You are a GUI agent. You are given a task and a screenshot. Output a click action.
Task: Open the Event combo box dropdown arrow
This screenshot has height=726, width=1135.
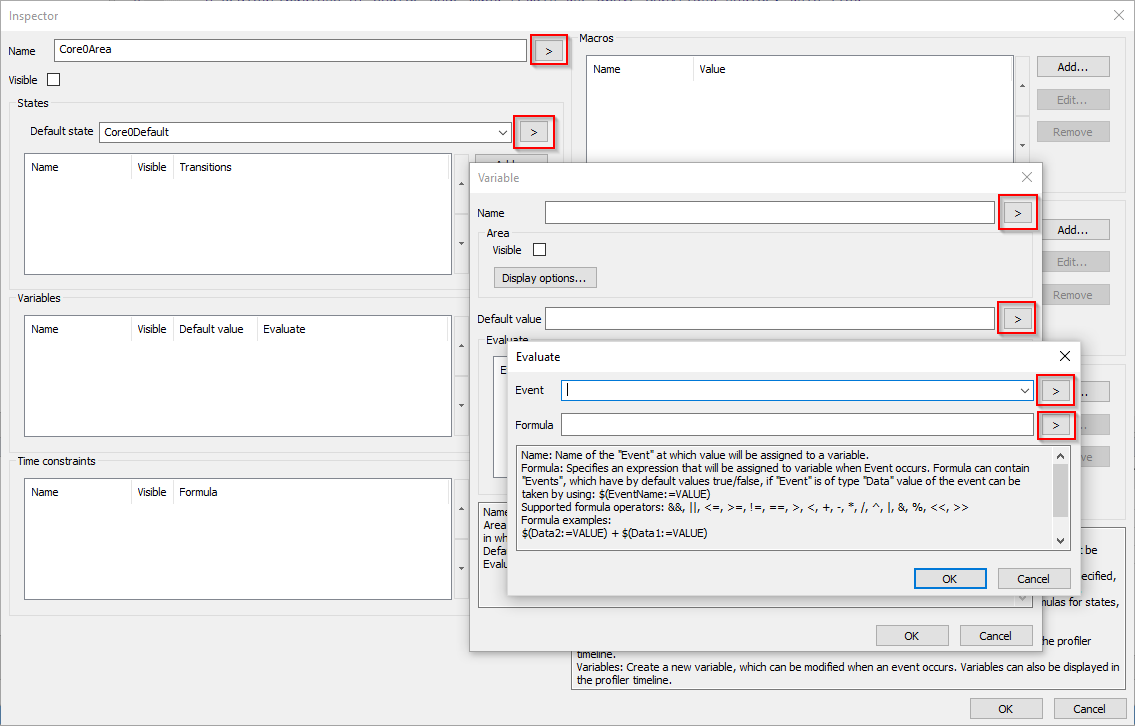(x=1025, y=390)
